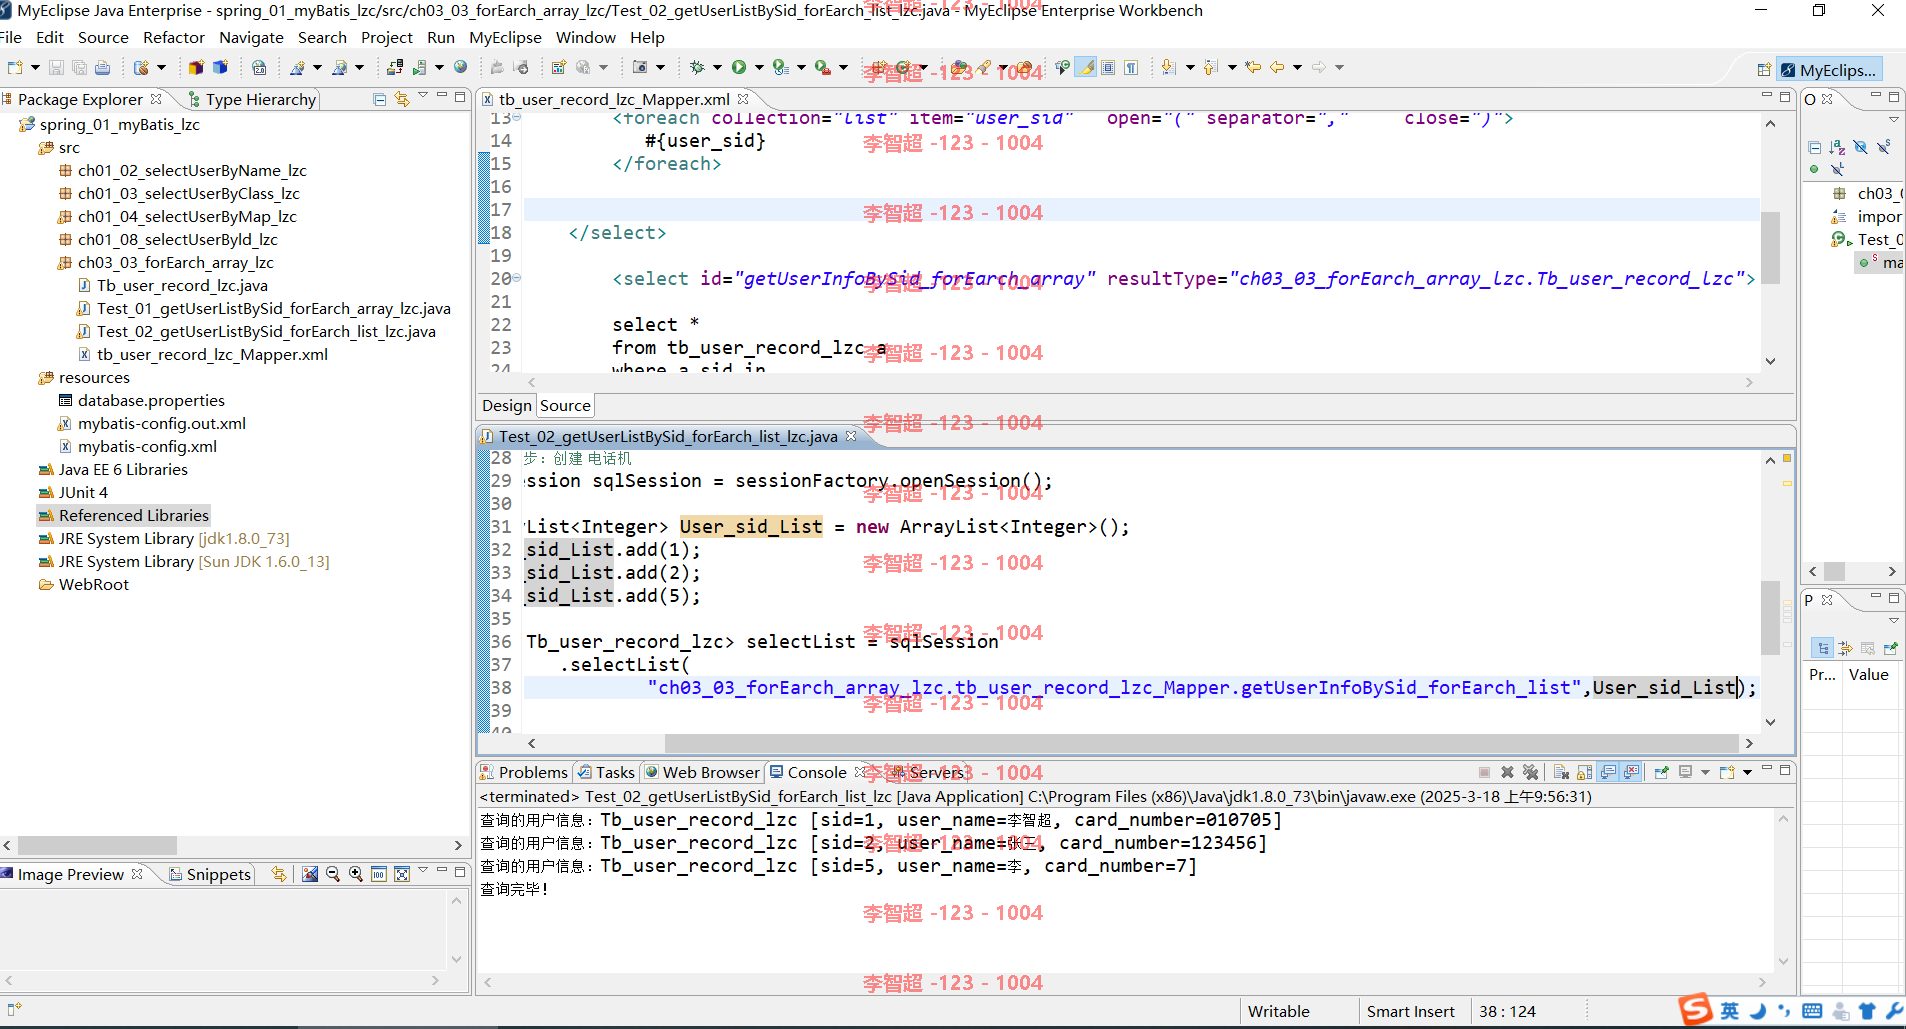This screenshot has width=1906, height=1029.
Task: Open the Source menu
Action: (103, 37)
